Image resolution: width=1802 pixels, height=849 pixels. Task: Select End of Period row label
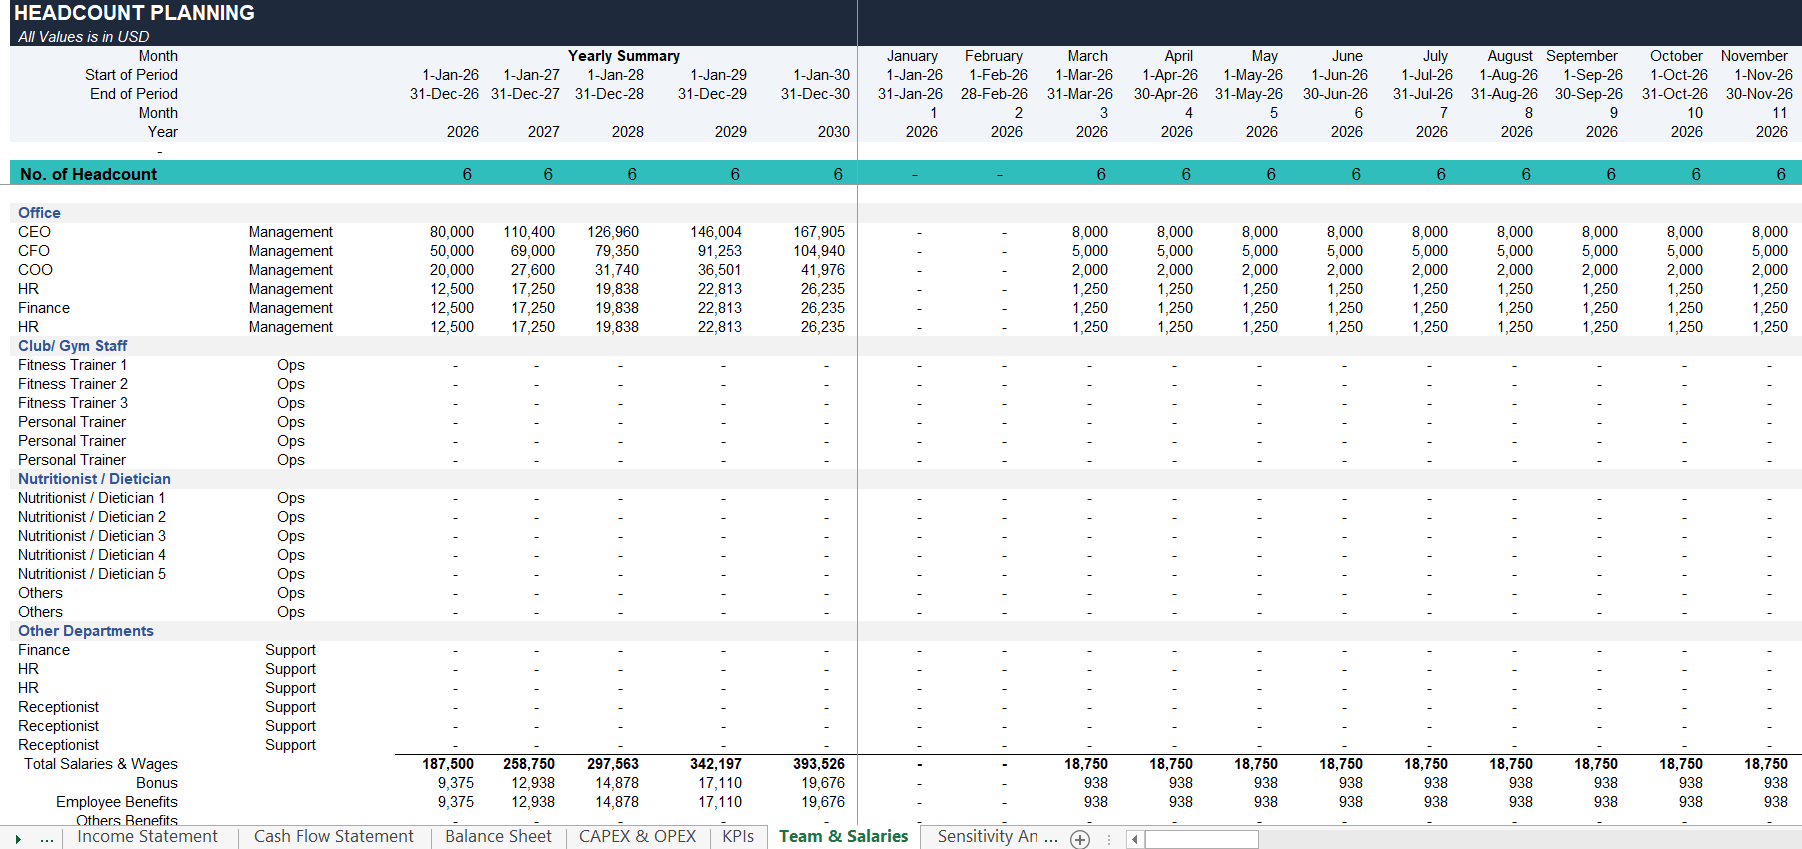(134, 94)
